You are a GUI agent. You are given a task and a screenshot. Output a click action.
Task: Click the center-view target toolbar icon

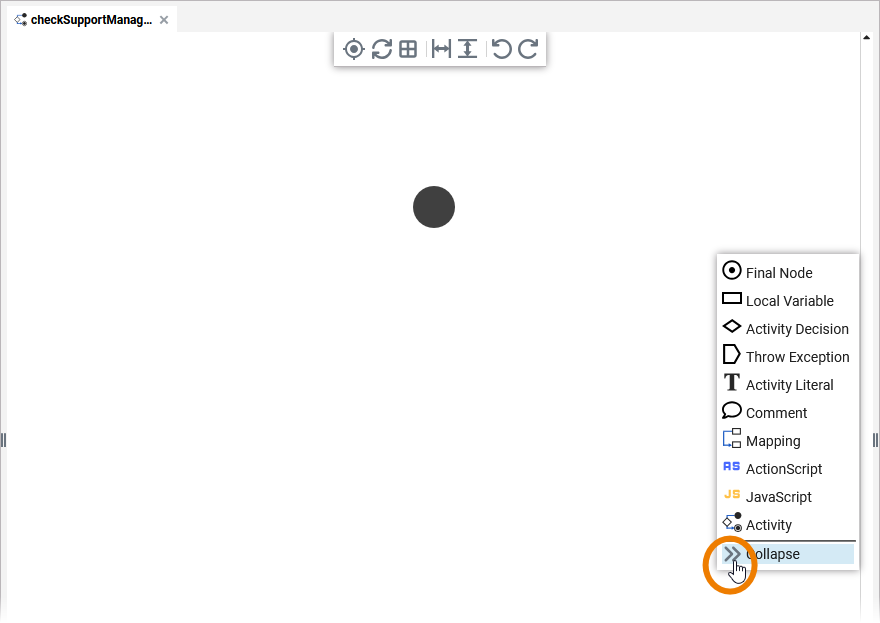354,48
